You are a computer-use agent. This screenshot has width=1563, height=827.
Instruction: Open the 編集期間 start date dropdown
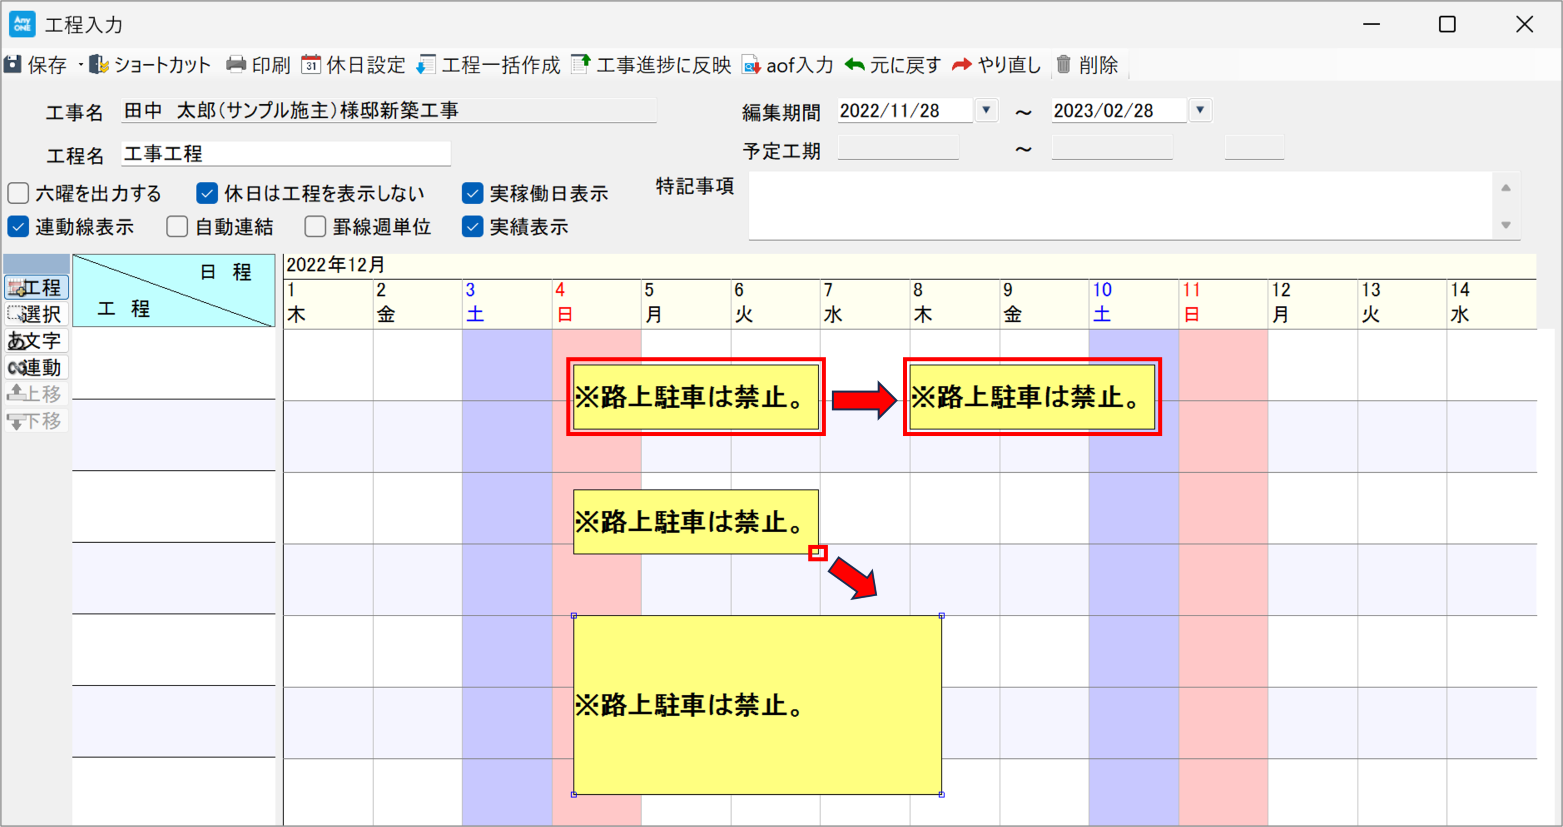986,110
